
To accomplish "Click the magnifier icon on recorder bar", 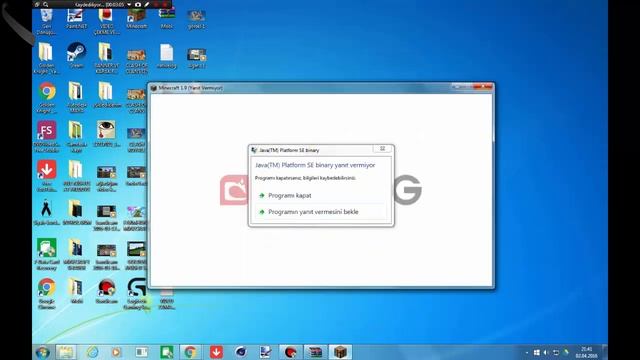I will coord(46,4).
